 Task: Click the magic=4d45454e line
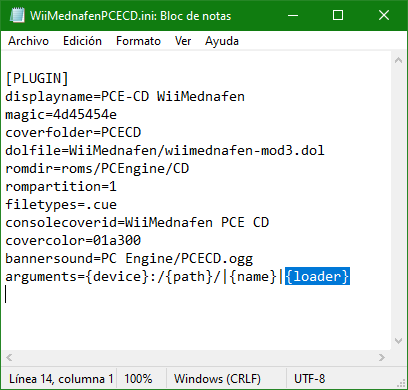(61, 115)
